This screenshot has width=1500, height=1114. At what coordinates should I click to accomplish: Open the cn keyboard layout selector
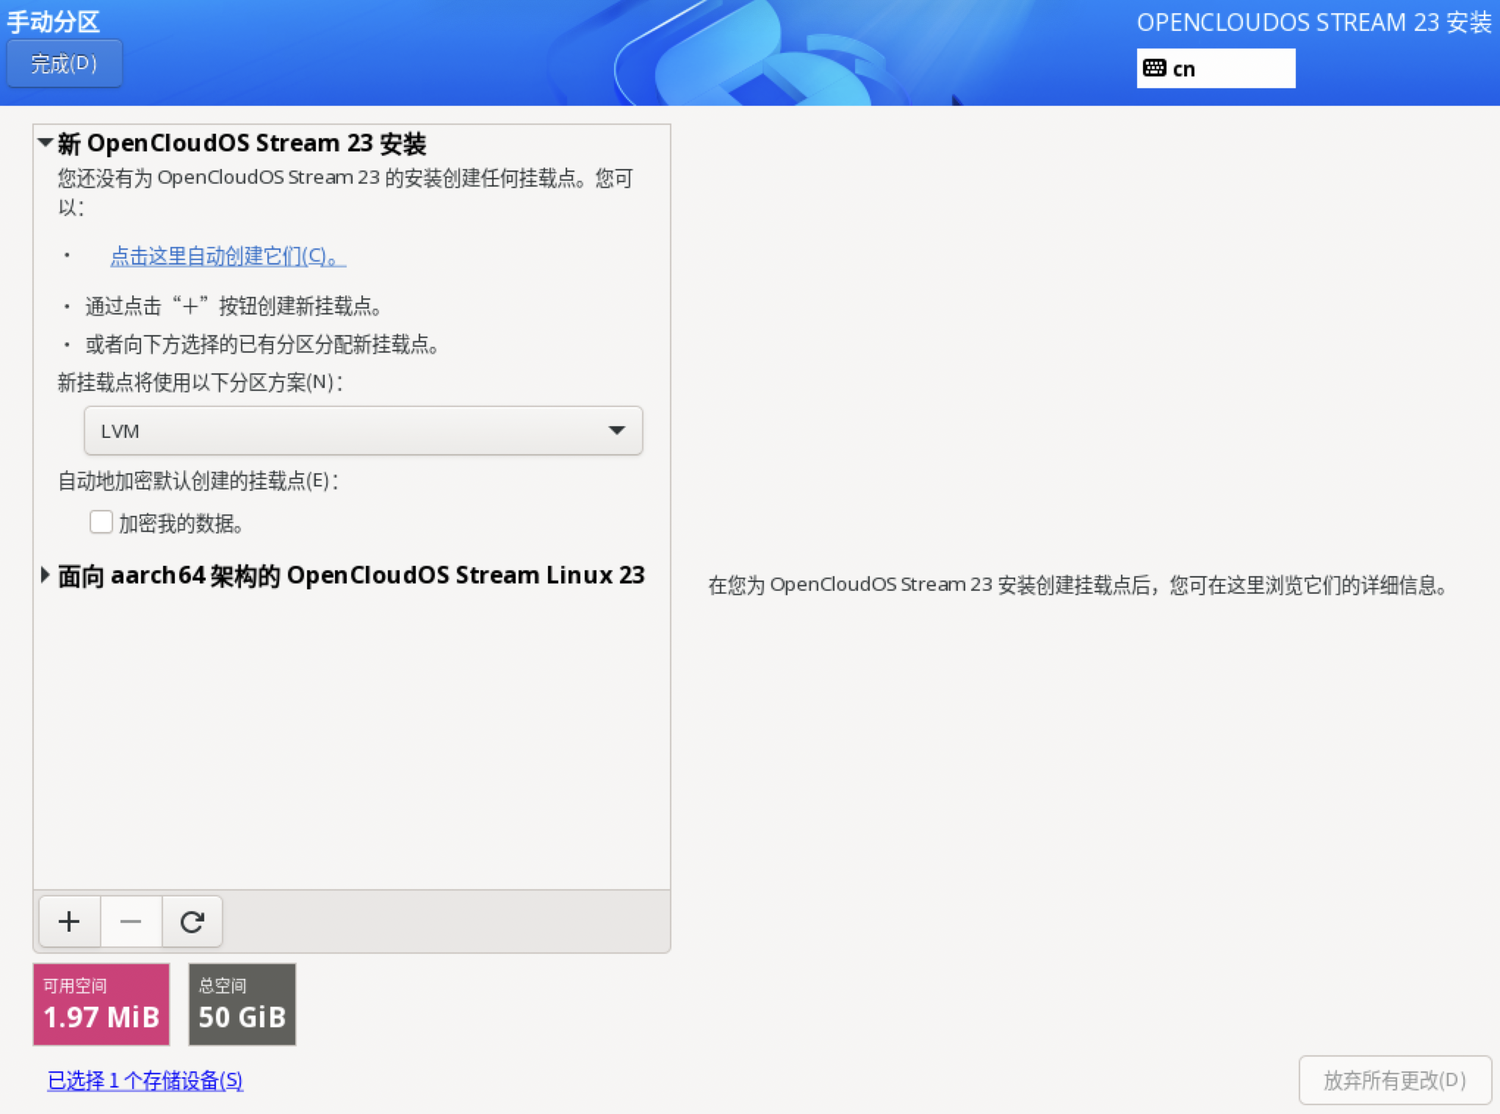(x=1216, y=68)
